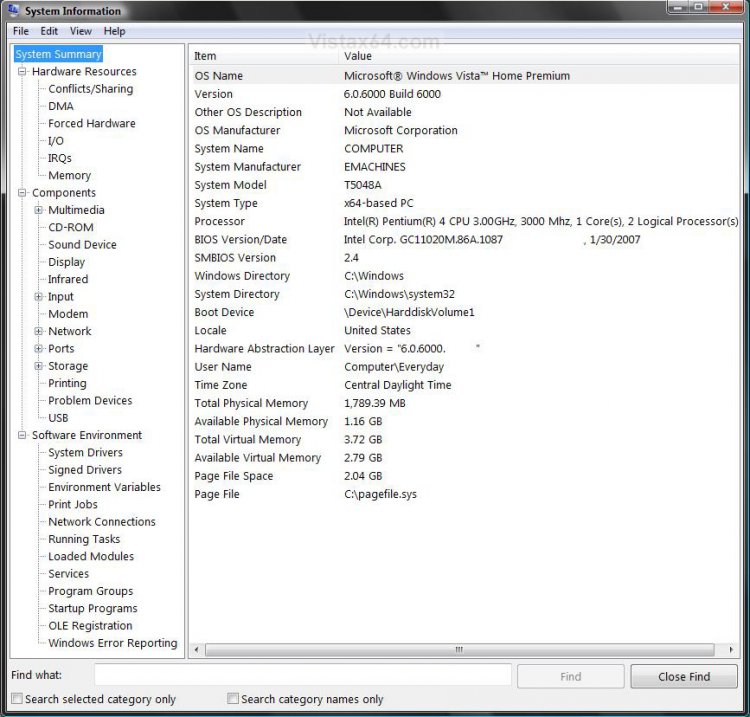Open Environment Variables tree item
750x717 pixels.
coord(105,487)
